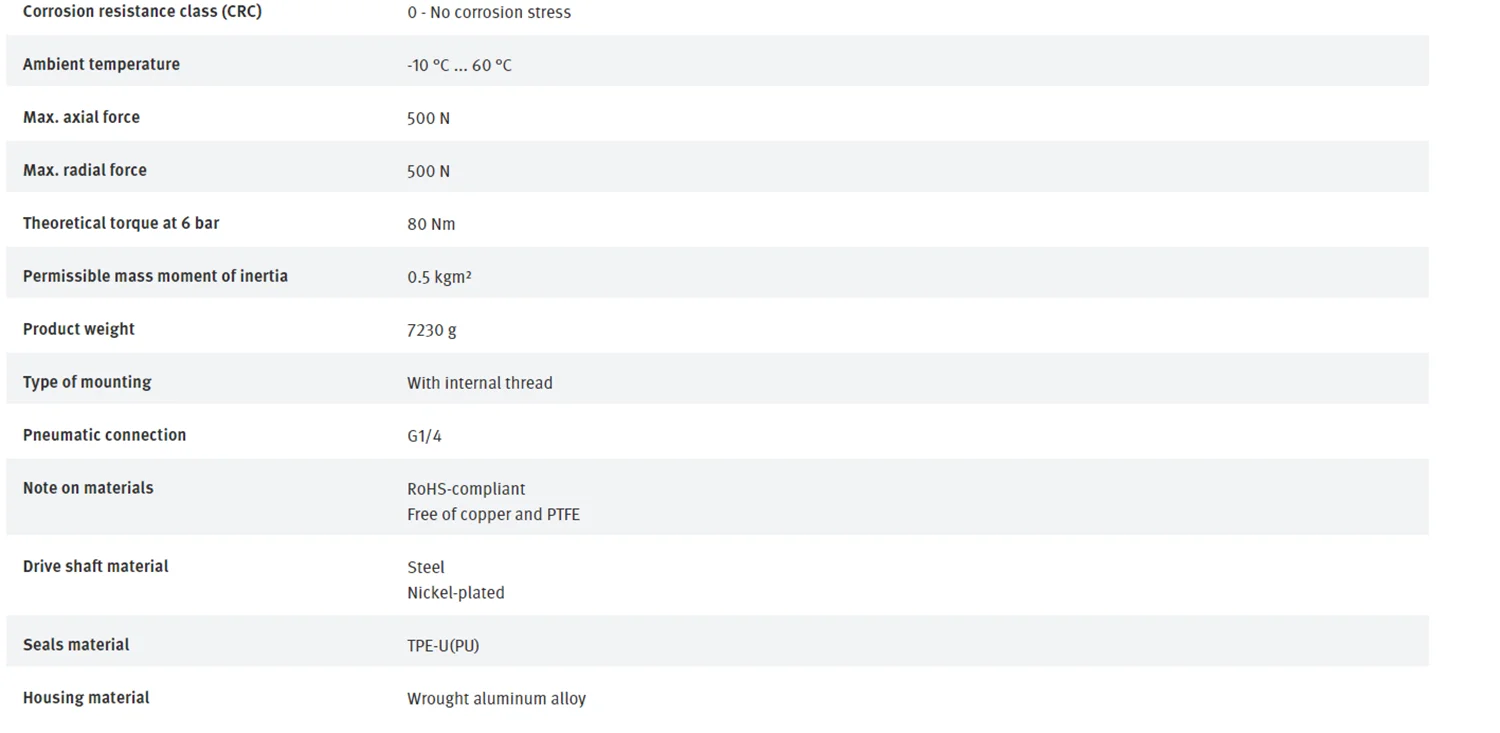Select the 500 N radial force value

428,171
